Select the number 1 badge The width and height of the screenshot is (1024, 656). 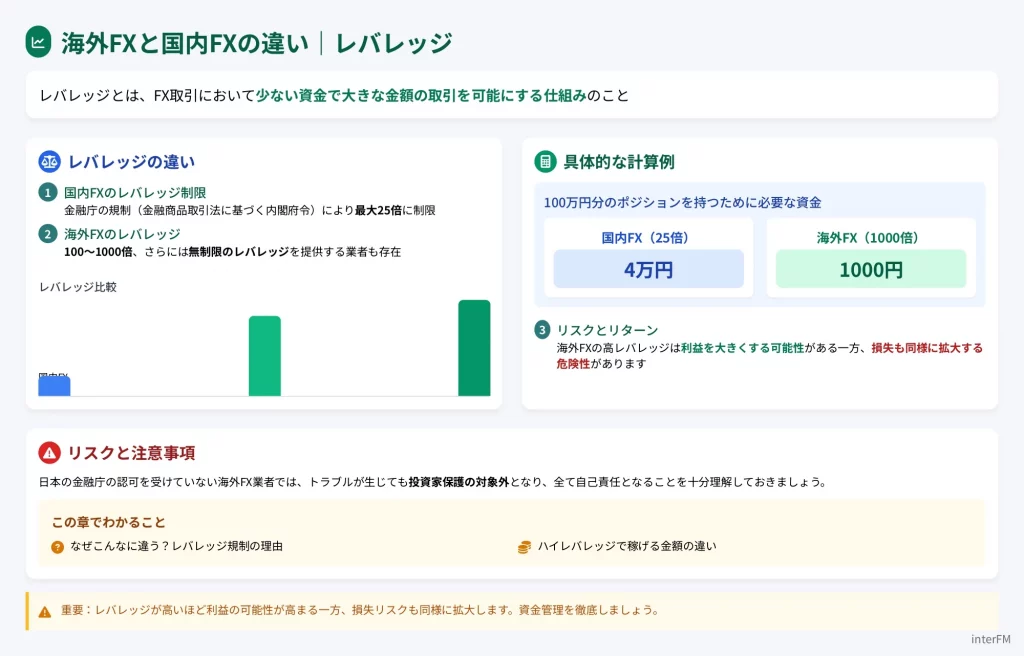pos(48,193)
